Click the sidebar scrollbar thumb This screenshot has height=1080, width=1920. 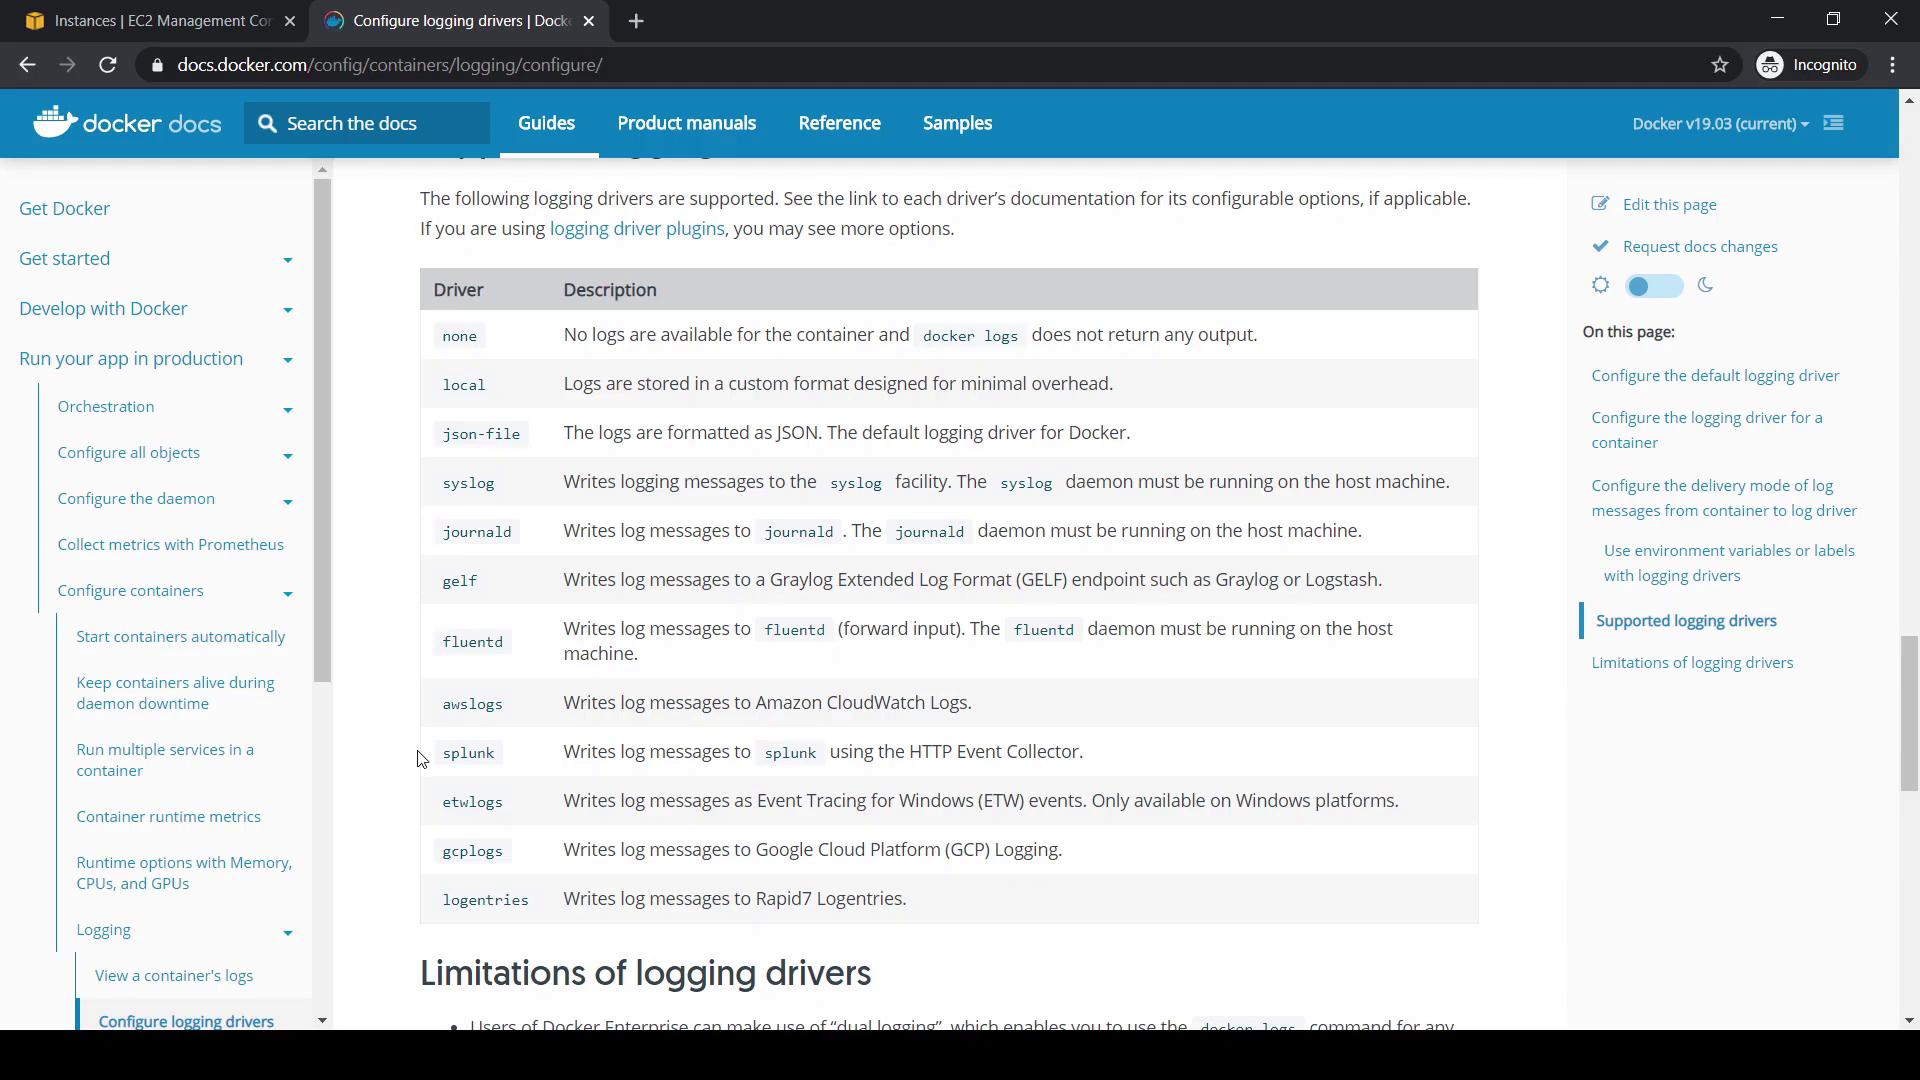pos(322,430)
